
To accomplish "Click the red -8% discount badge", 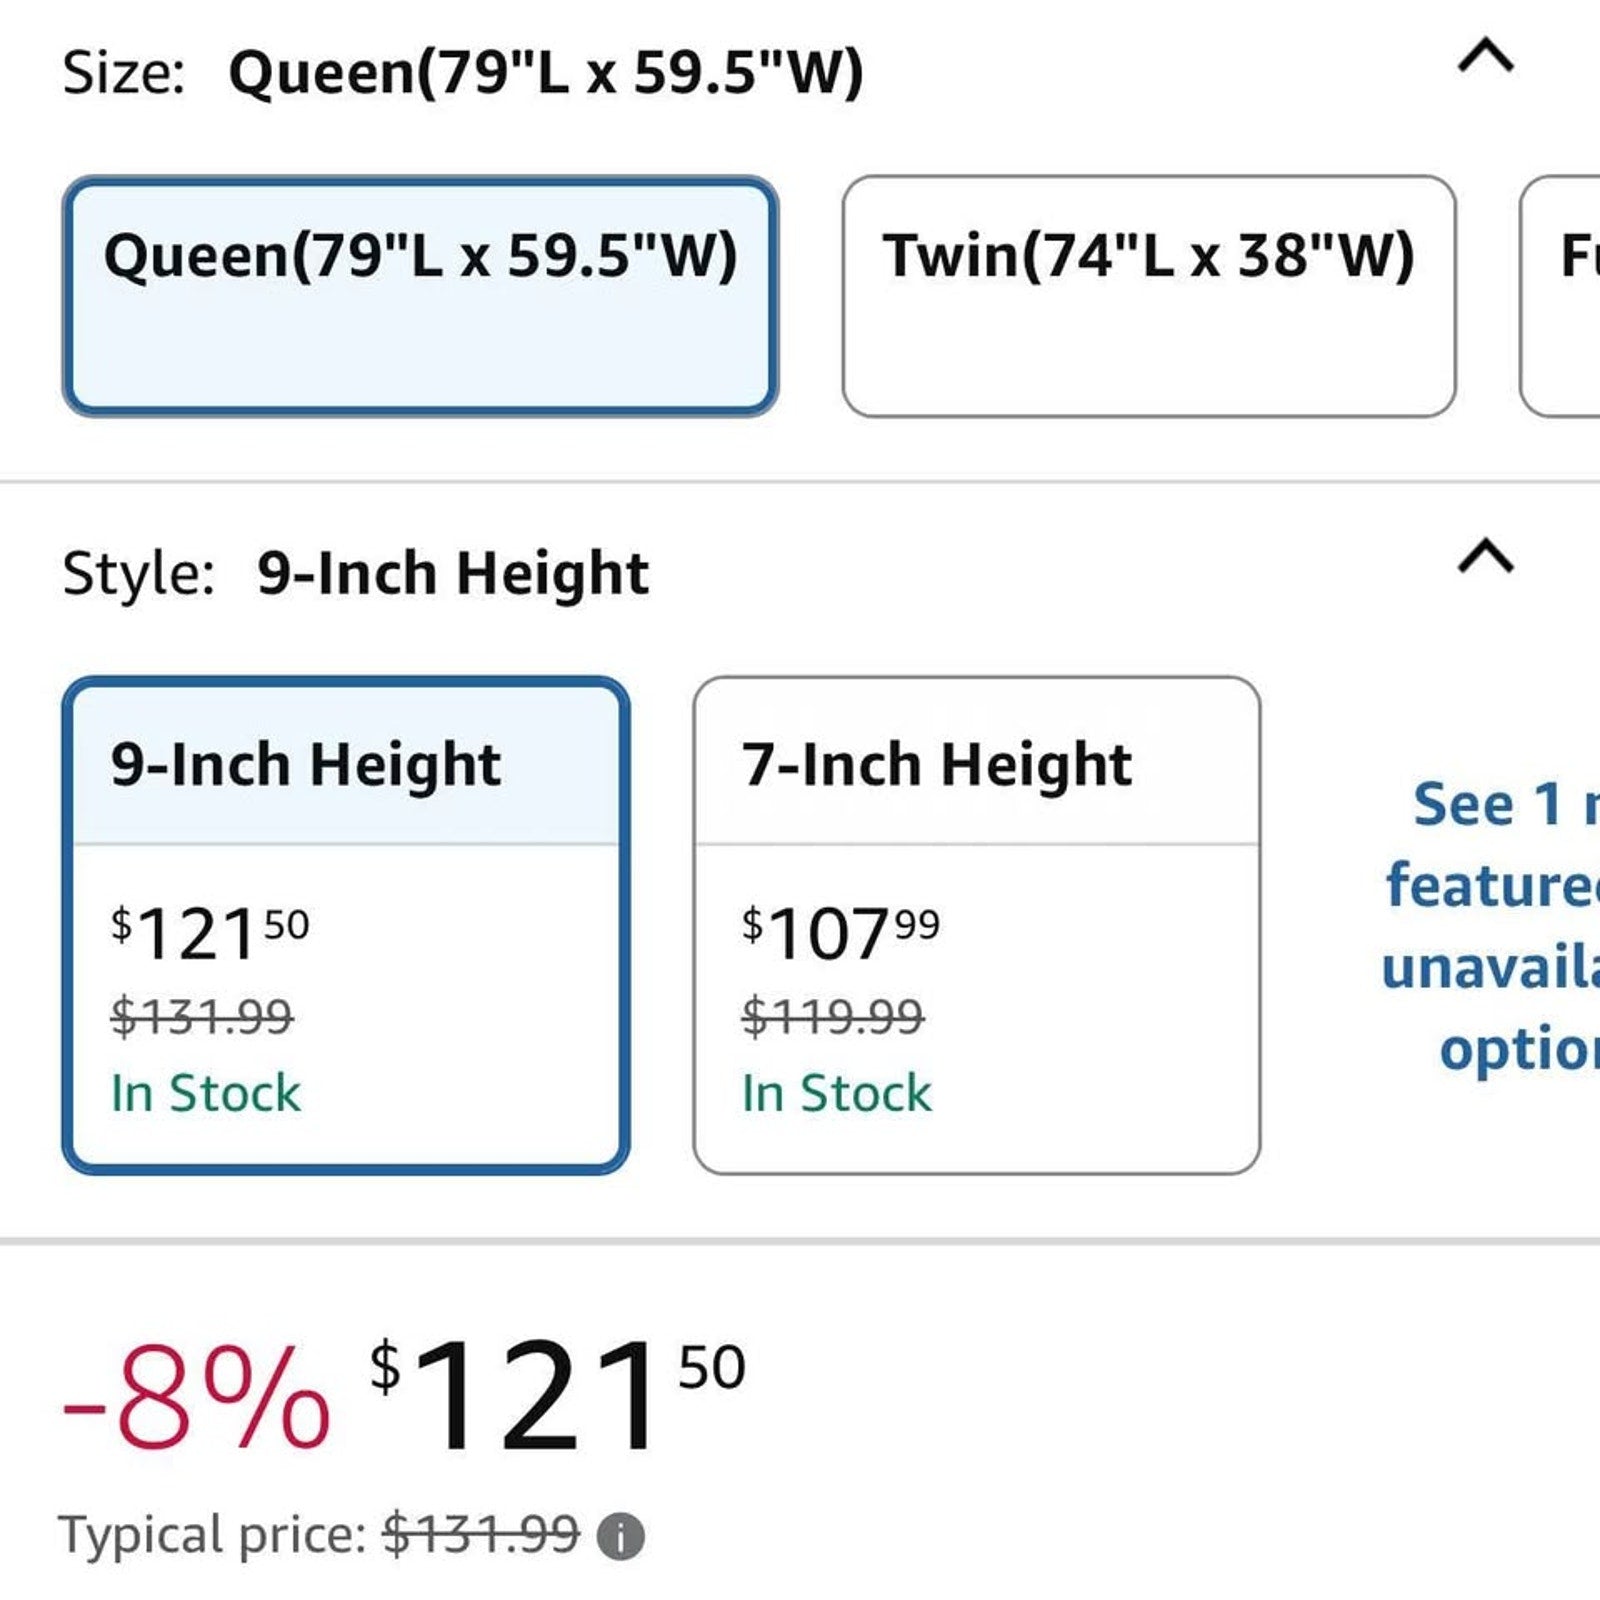I will click(x=196, y=1396).
